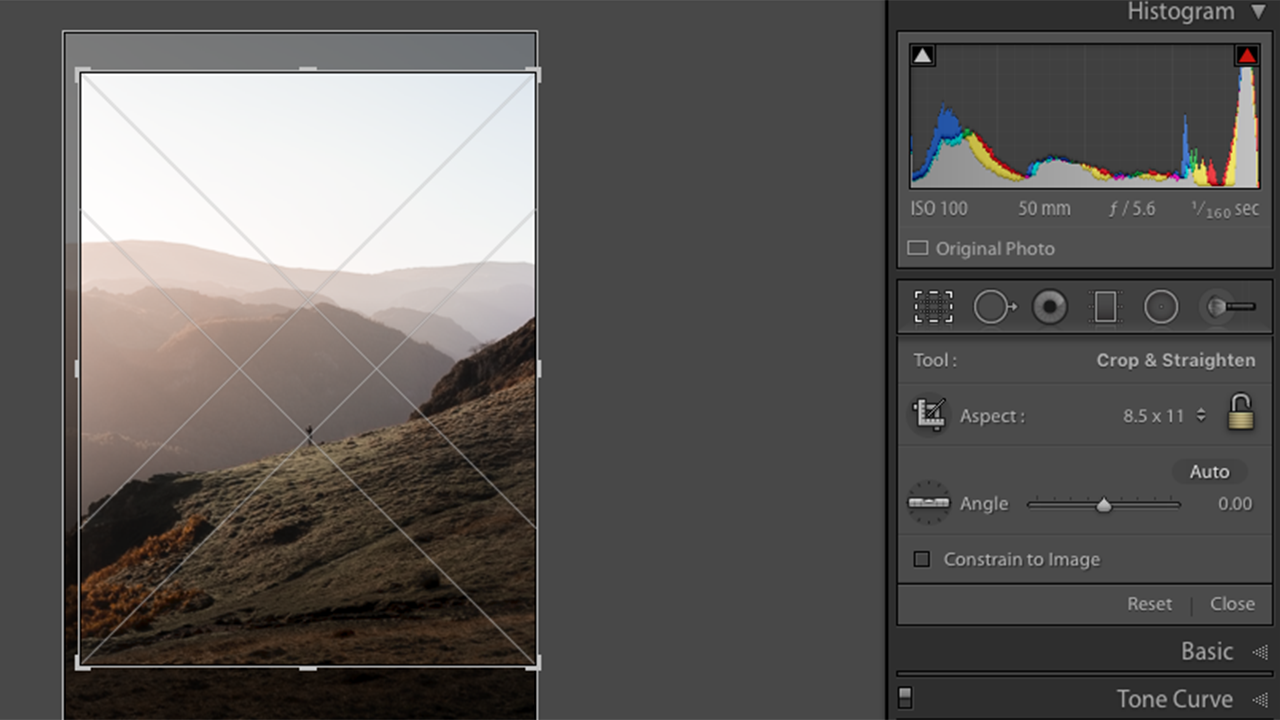The width and height of the screenshot is (1280, 720).
Task: Select the Spot Removal tool
Action: click(994, 307)
